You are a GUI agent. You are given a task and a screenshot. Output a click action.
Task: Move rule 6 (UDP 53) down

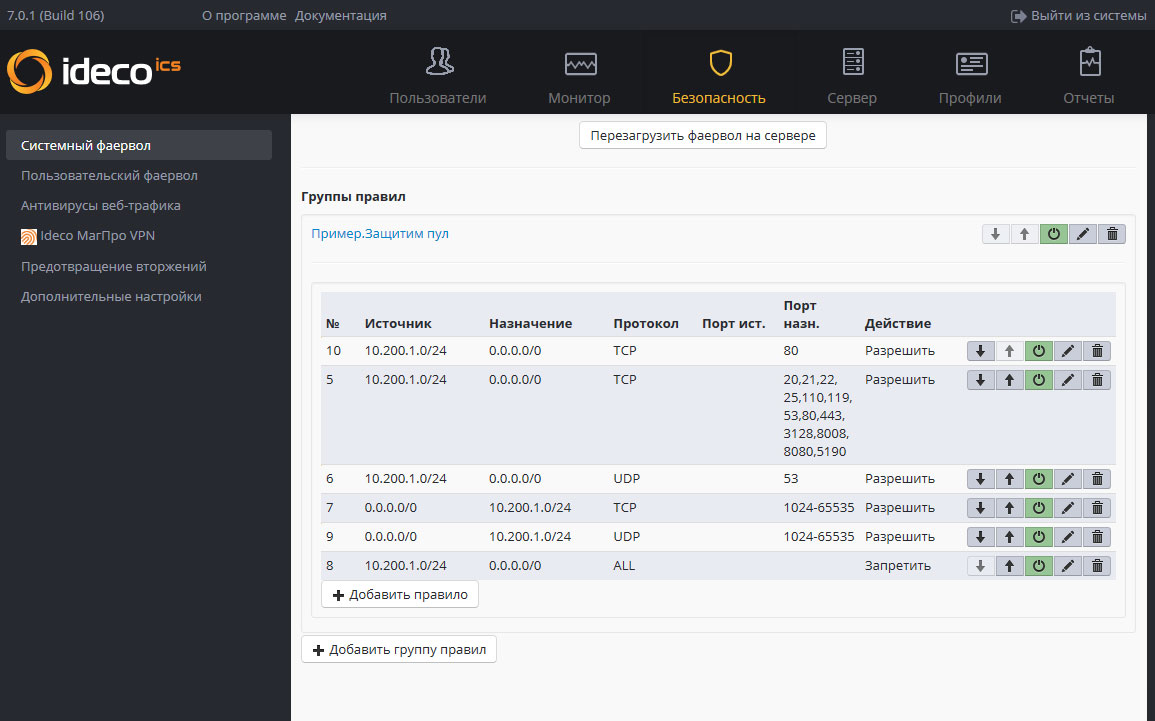tap(980, 479)
